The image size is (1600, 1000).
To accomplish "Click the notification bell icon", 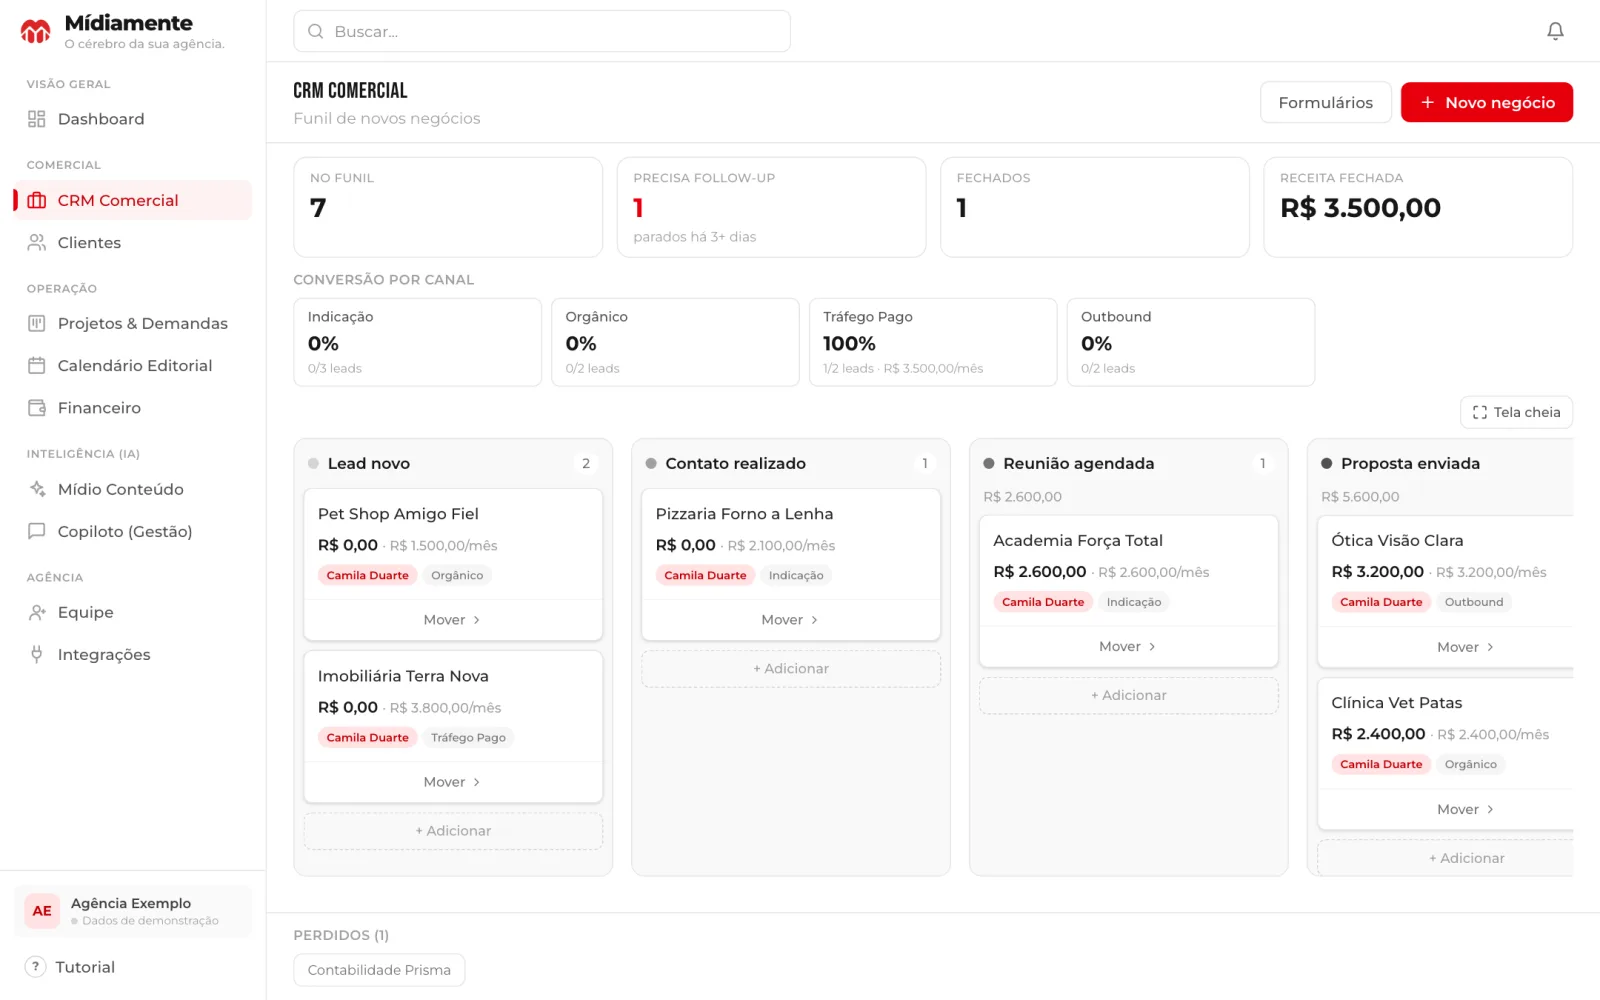I will (x=1555, y=31).
